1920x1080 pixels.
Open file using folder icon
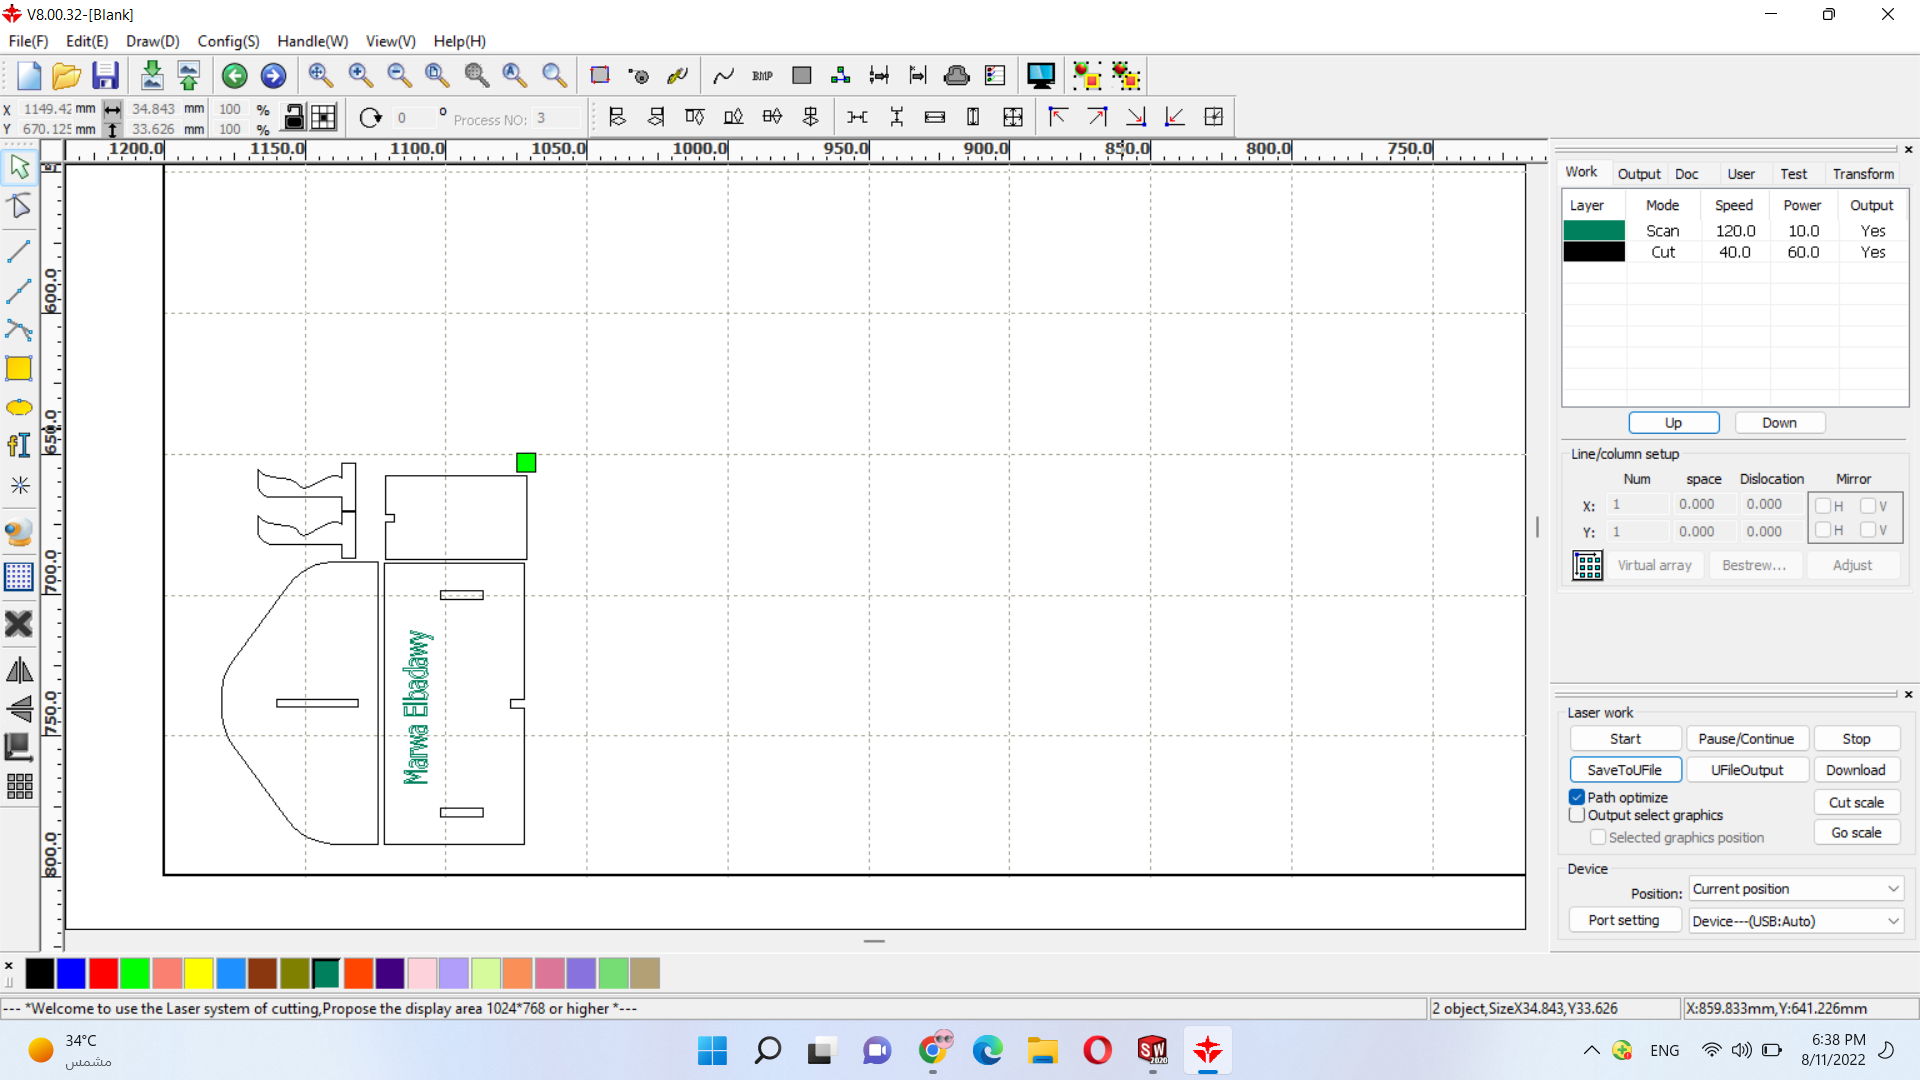pyautogui.click(x=66, y=76)
